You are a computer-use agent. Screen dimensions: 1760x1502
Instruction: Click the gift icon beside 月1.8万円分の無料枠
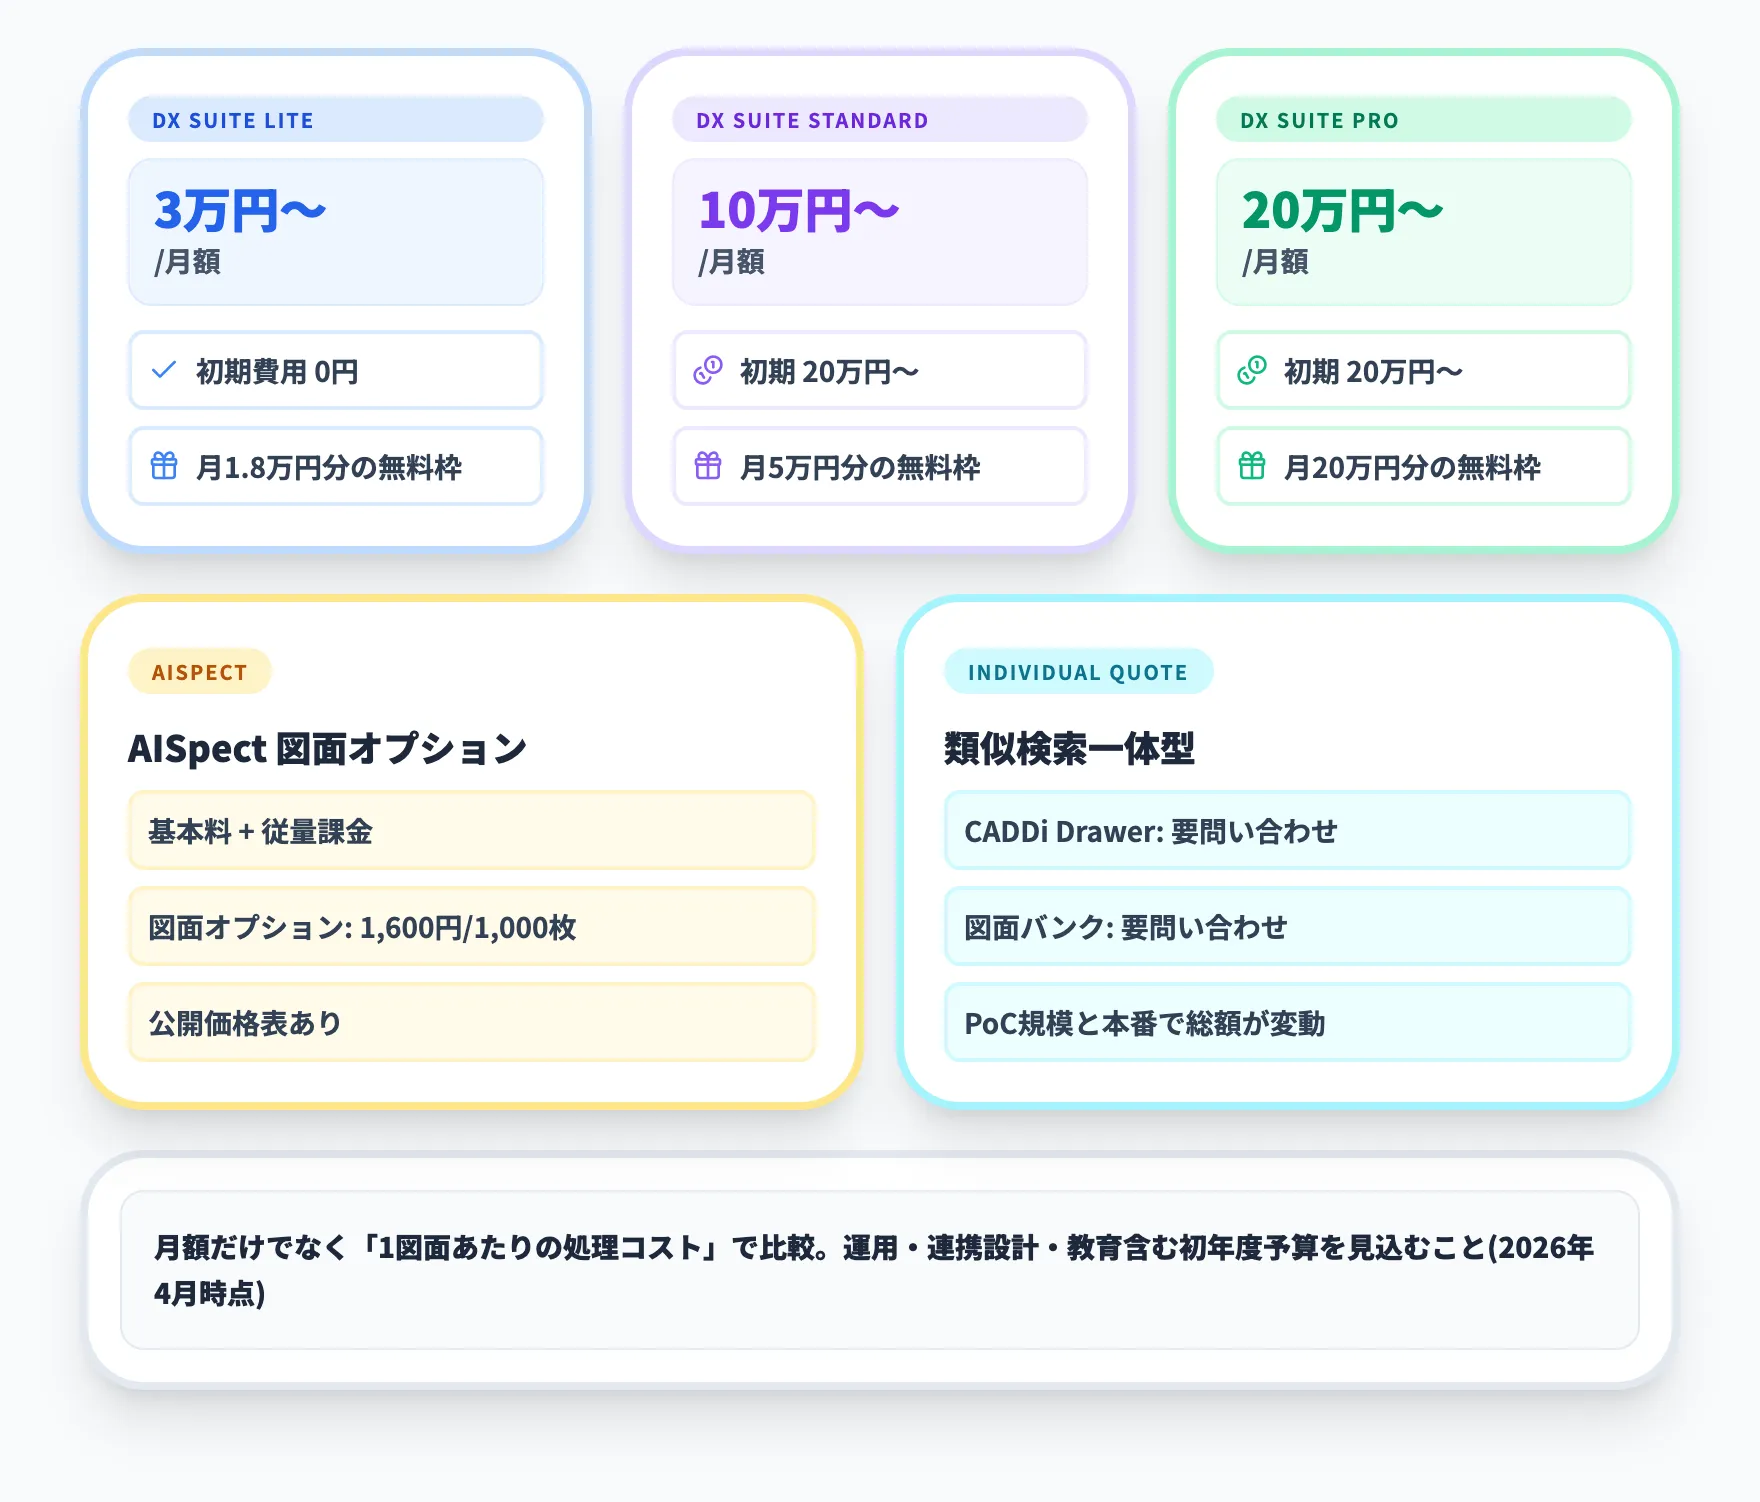[164, 467]
